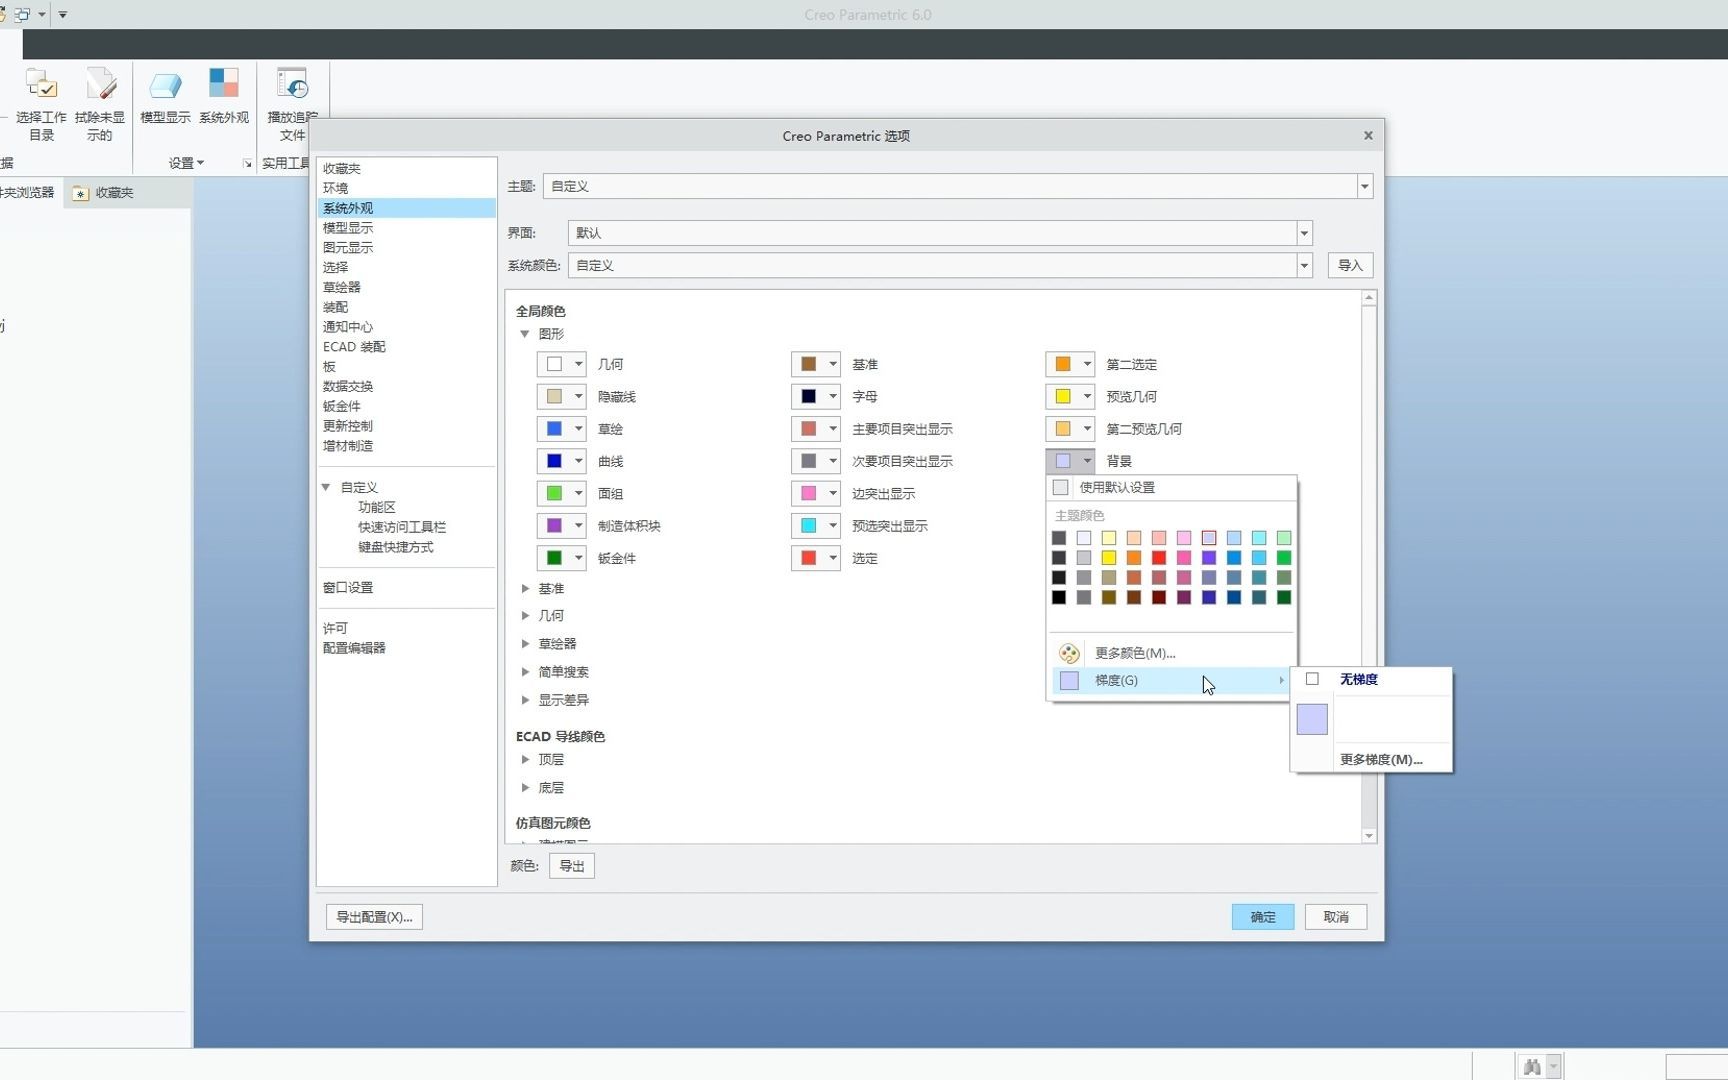The height and width of the screenshot is (1080, 1728).
Task: Select 增材制造 in the options list
Action: [406, 446]
